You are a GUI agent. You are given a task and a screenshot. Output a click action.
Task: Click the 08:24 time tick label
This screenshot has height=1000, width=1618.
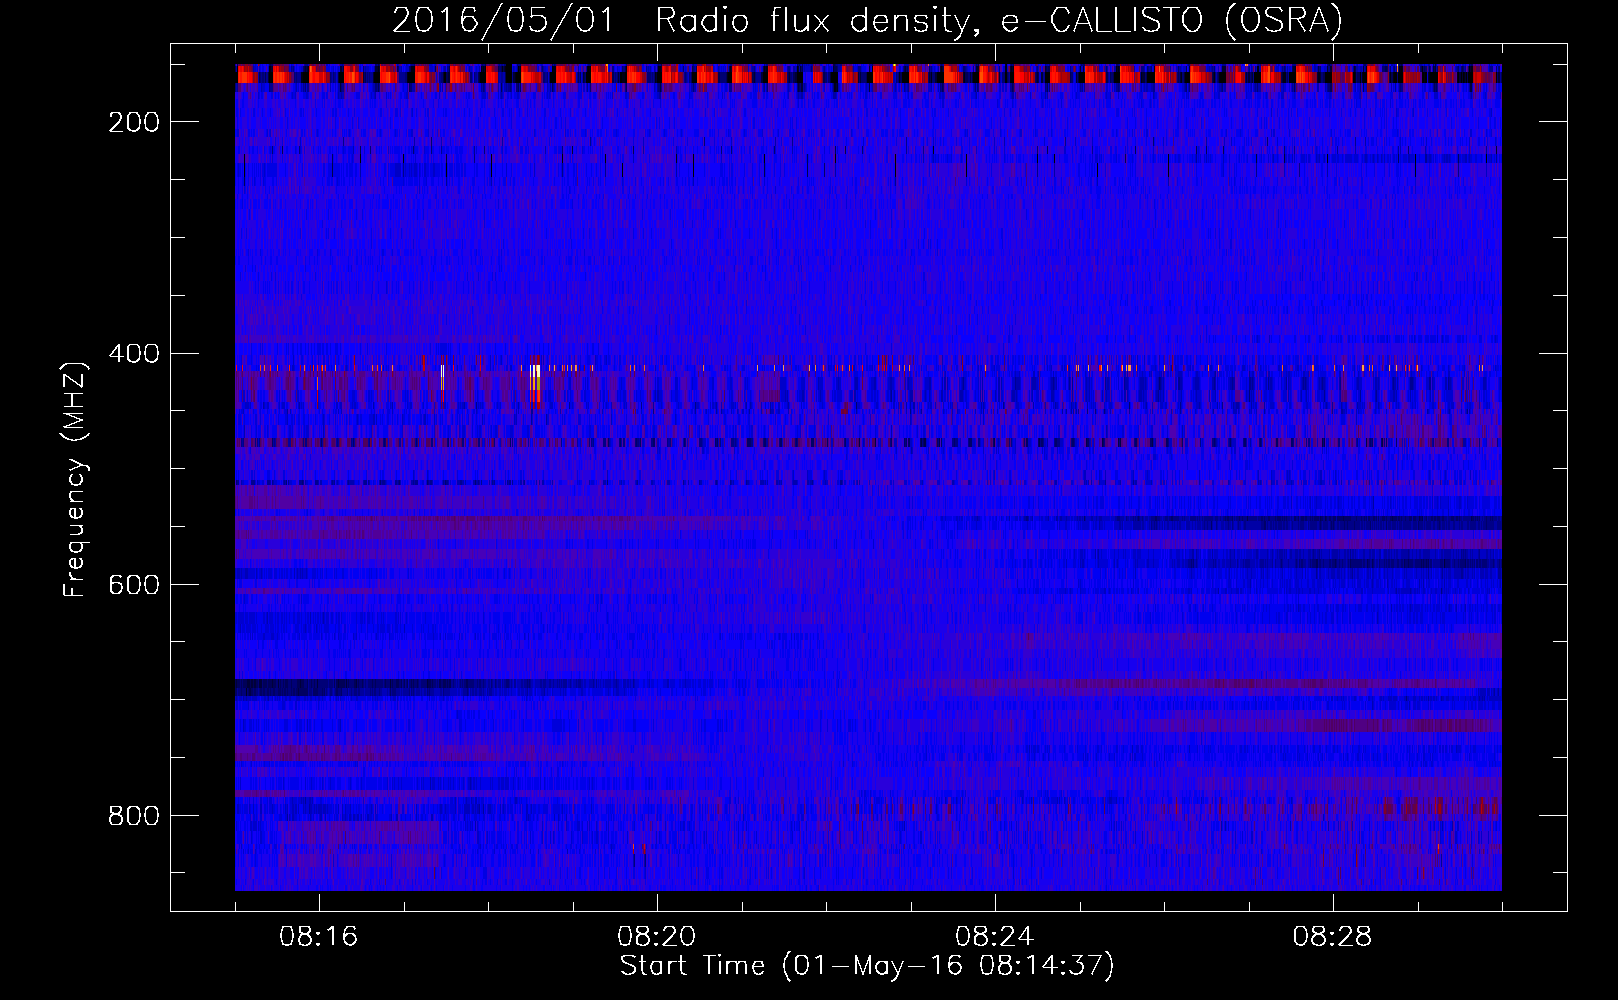995,937
